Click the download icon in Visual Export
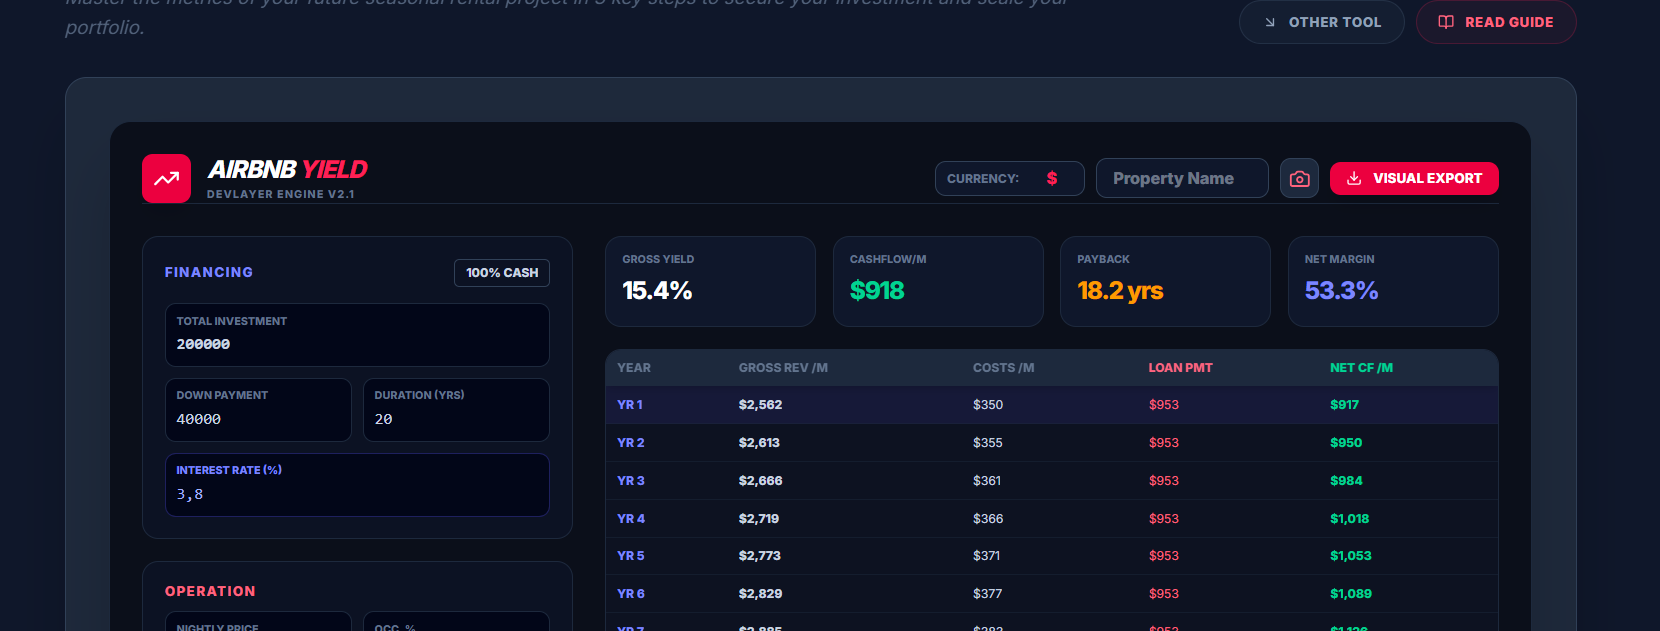This screenshot has width=1660, height=631. click(1354, 178)
